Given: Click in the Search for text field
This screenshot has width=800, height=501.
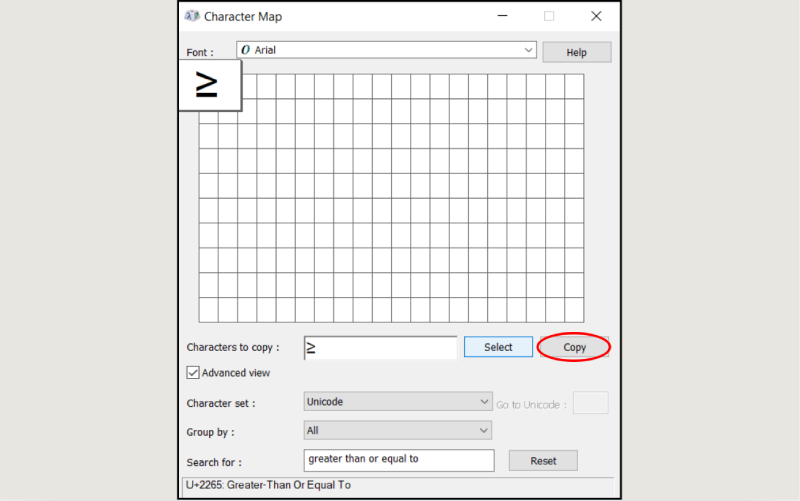Looking at the screenshot, I should click(398, 460).
